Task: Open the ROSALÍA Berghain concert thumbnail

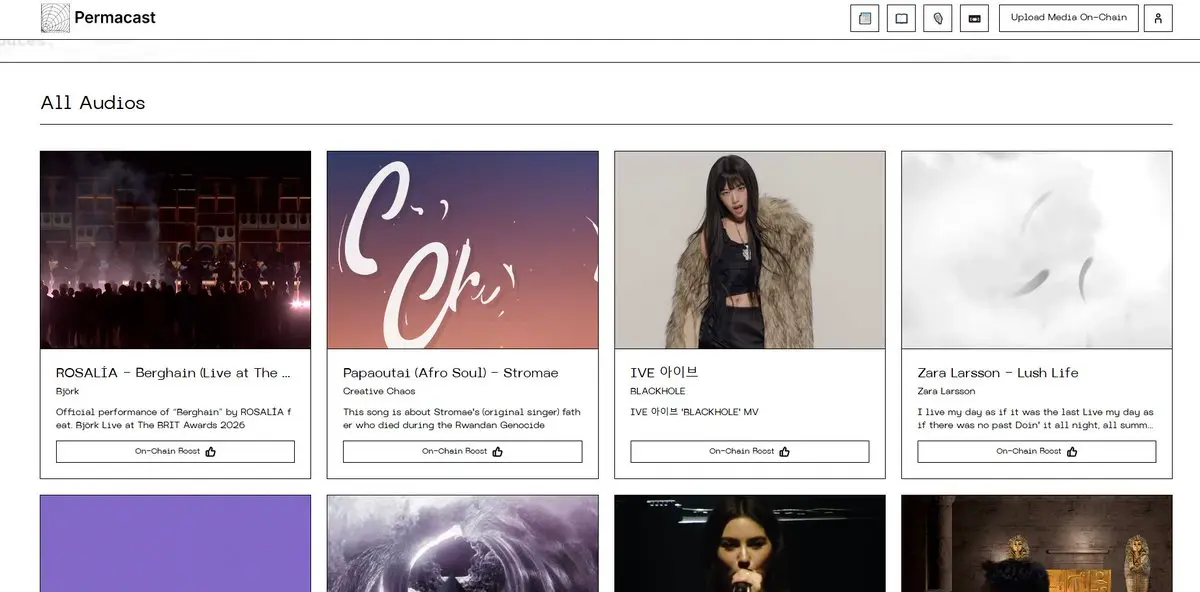Action: pos(175,250)
